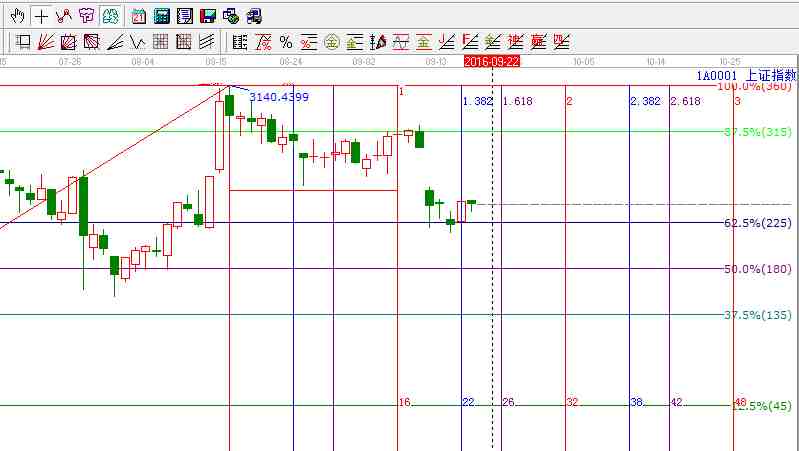Click the 1A0001 上证指数 title

click(x=747, y=76)
